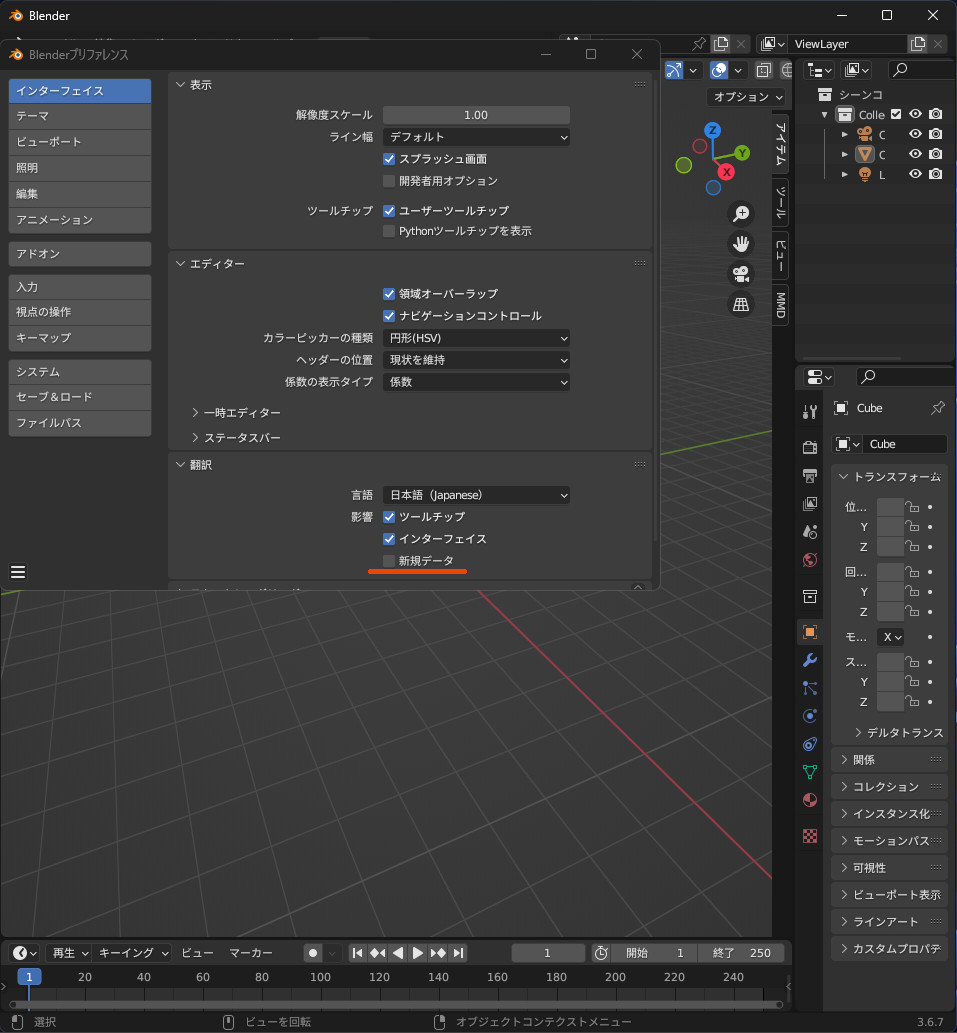Enable the 開発者用オプション checkbox
Screen dimensions: 957x1033
tap(390, 181)
